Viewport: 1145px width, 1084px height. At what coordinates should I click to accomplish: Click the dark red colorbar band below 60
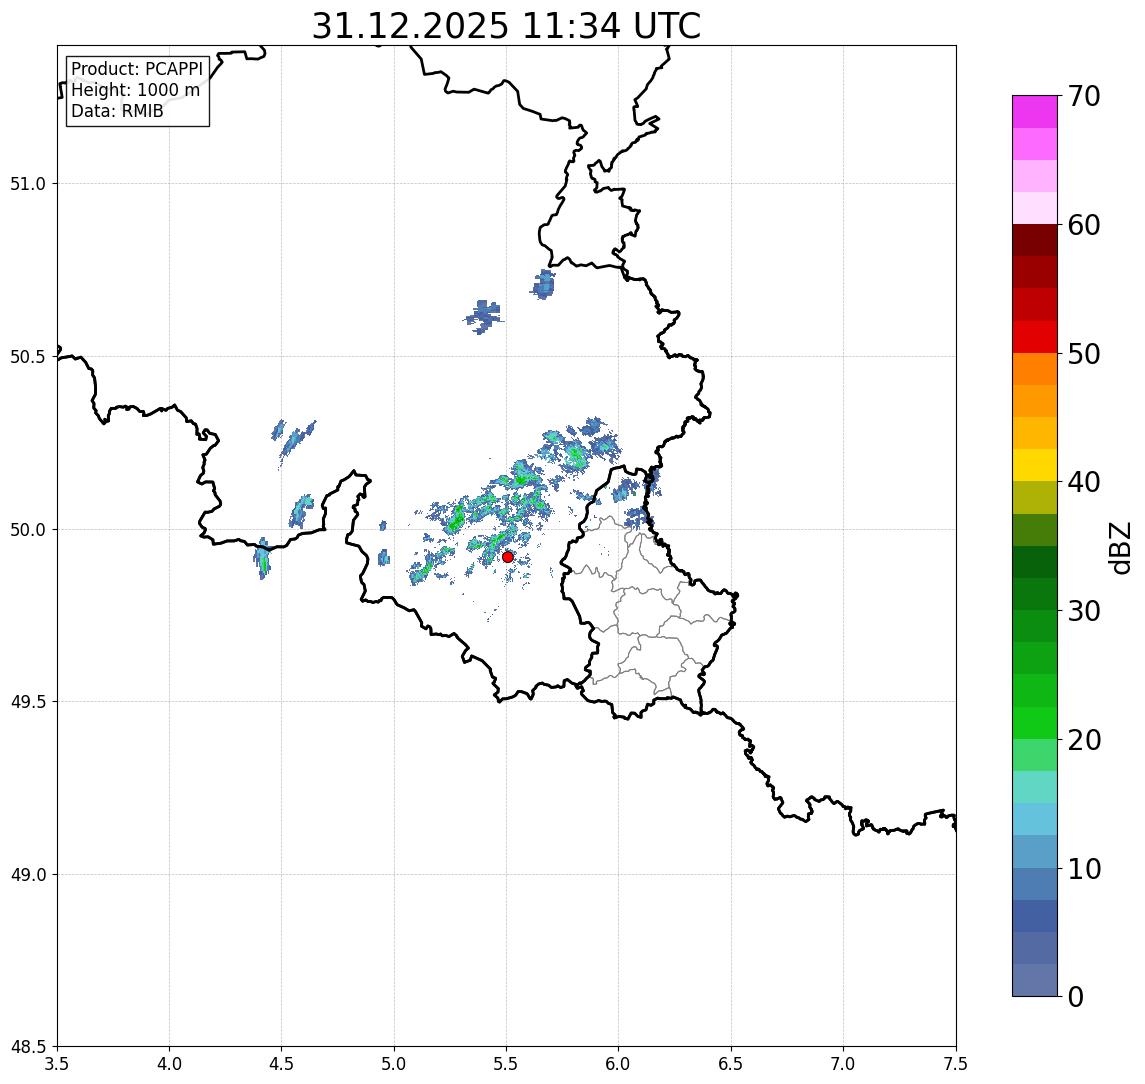tap(1035, 240)
